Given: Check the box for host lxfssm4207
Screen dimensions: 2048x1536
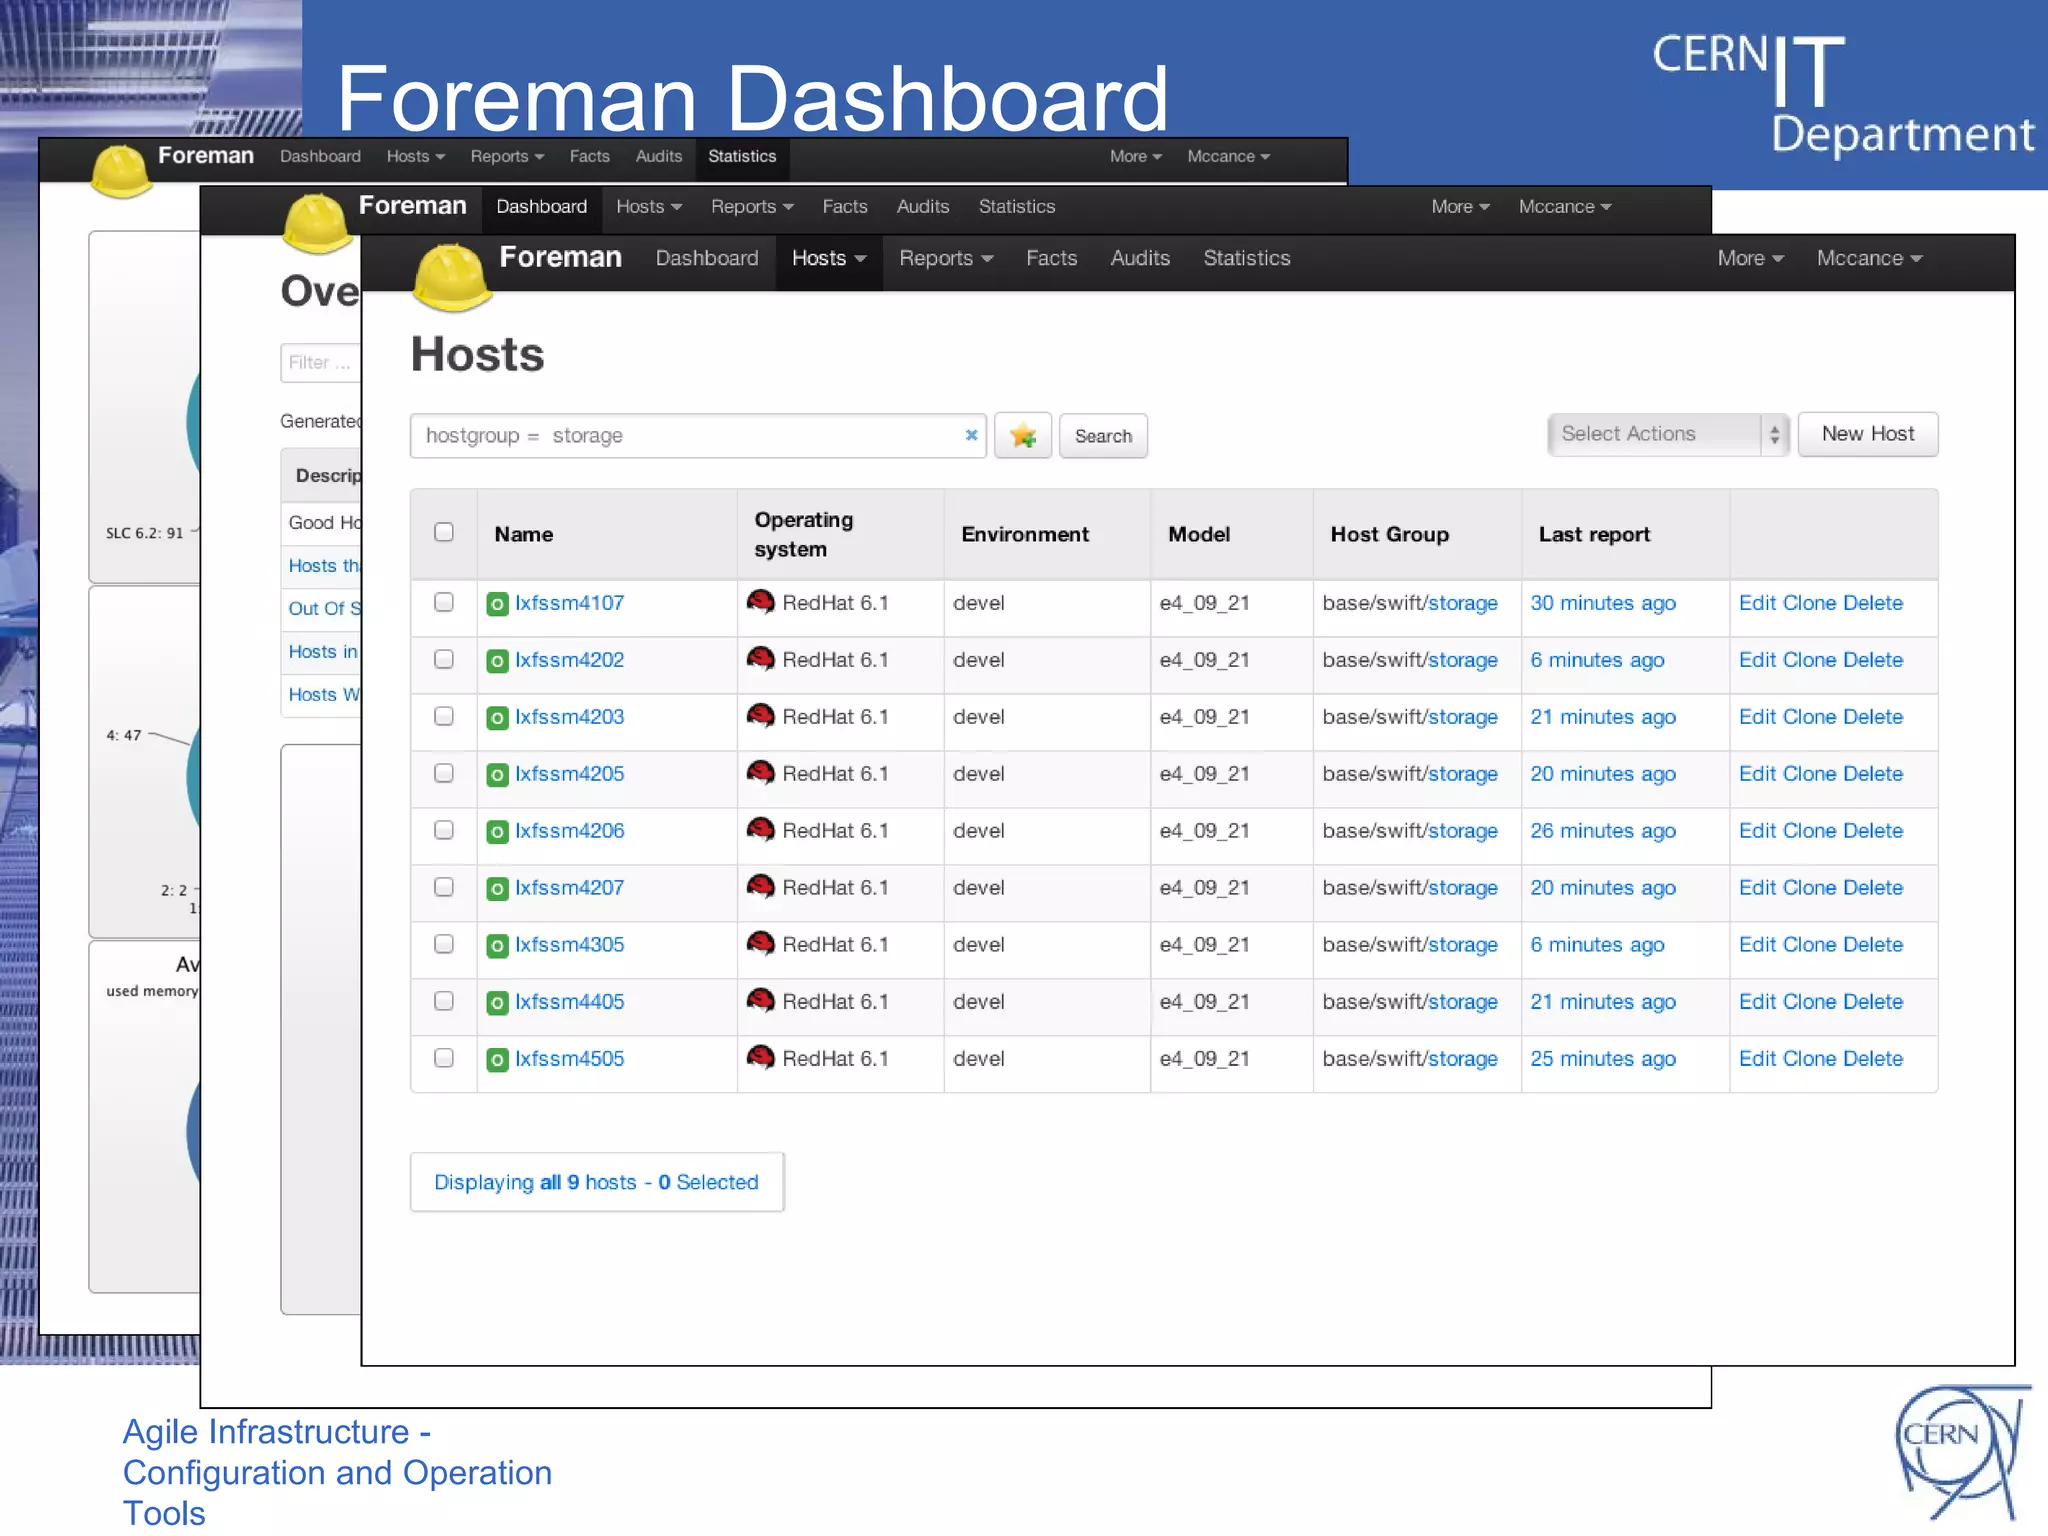Looking at the screenshot, I should pyautogui.click(x=444, y=887).
